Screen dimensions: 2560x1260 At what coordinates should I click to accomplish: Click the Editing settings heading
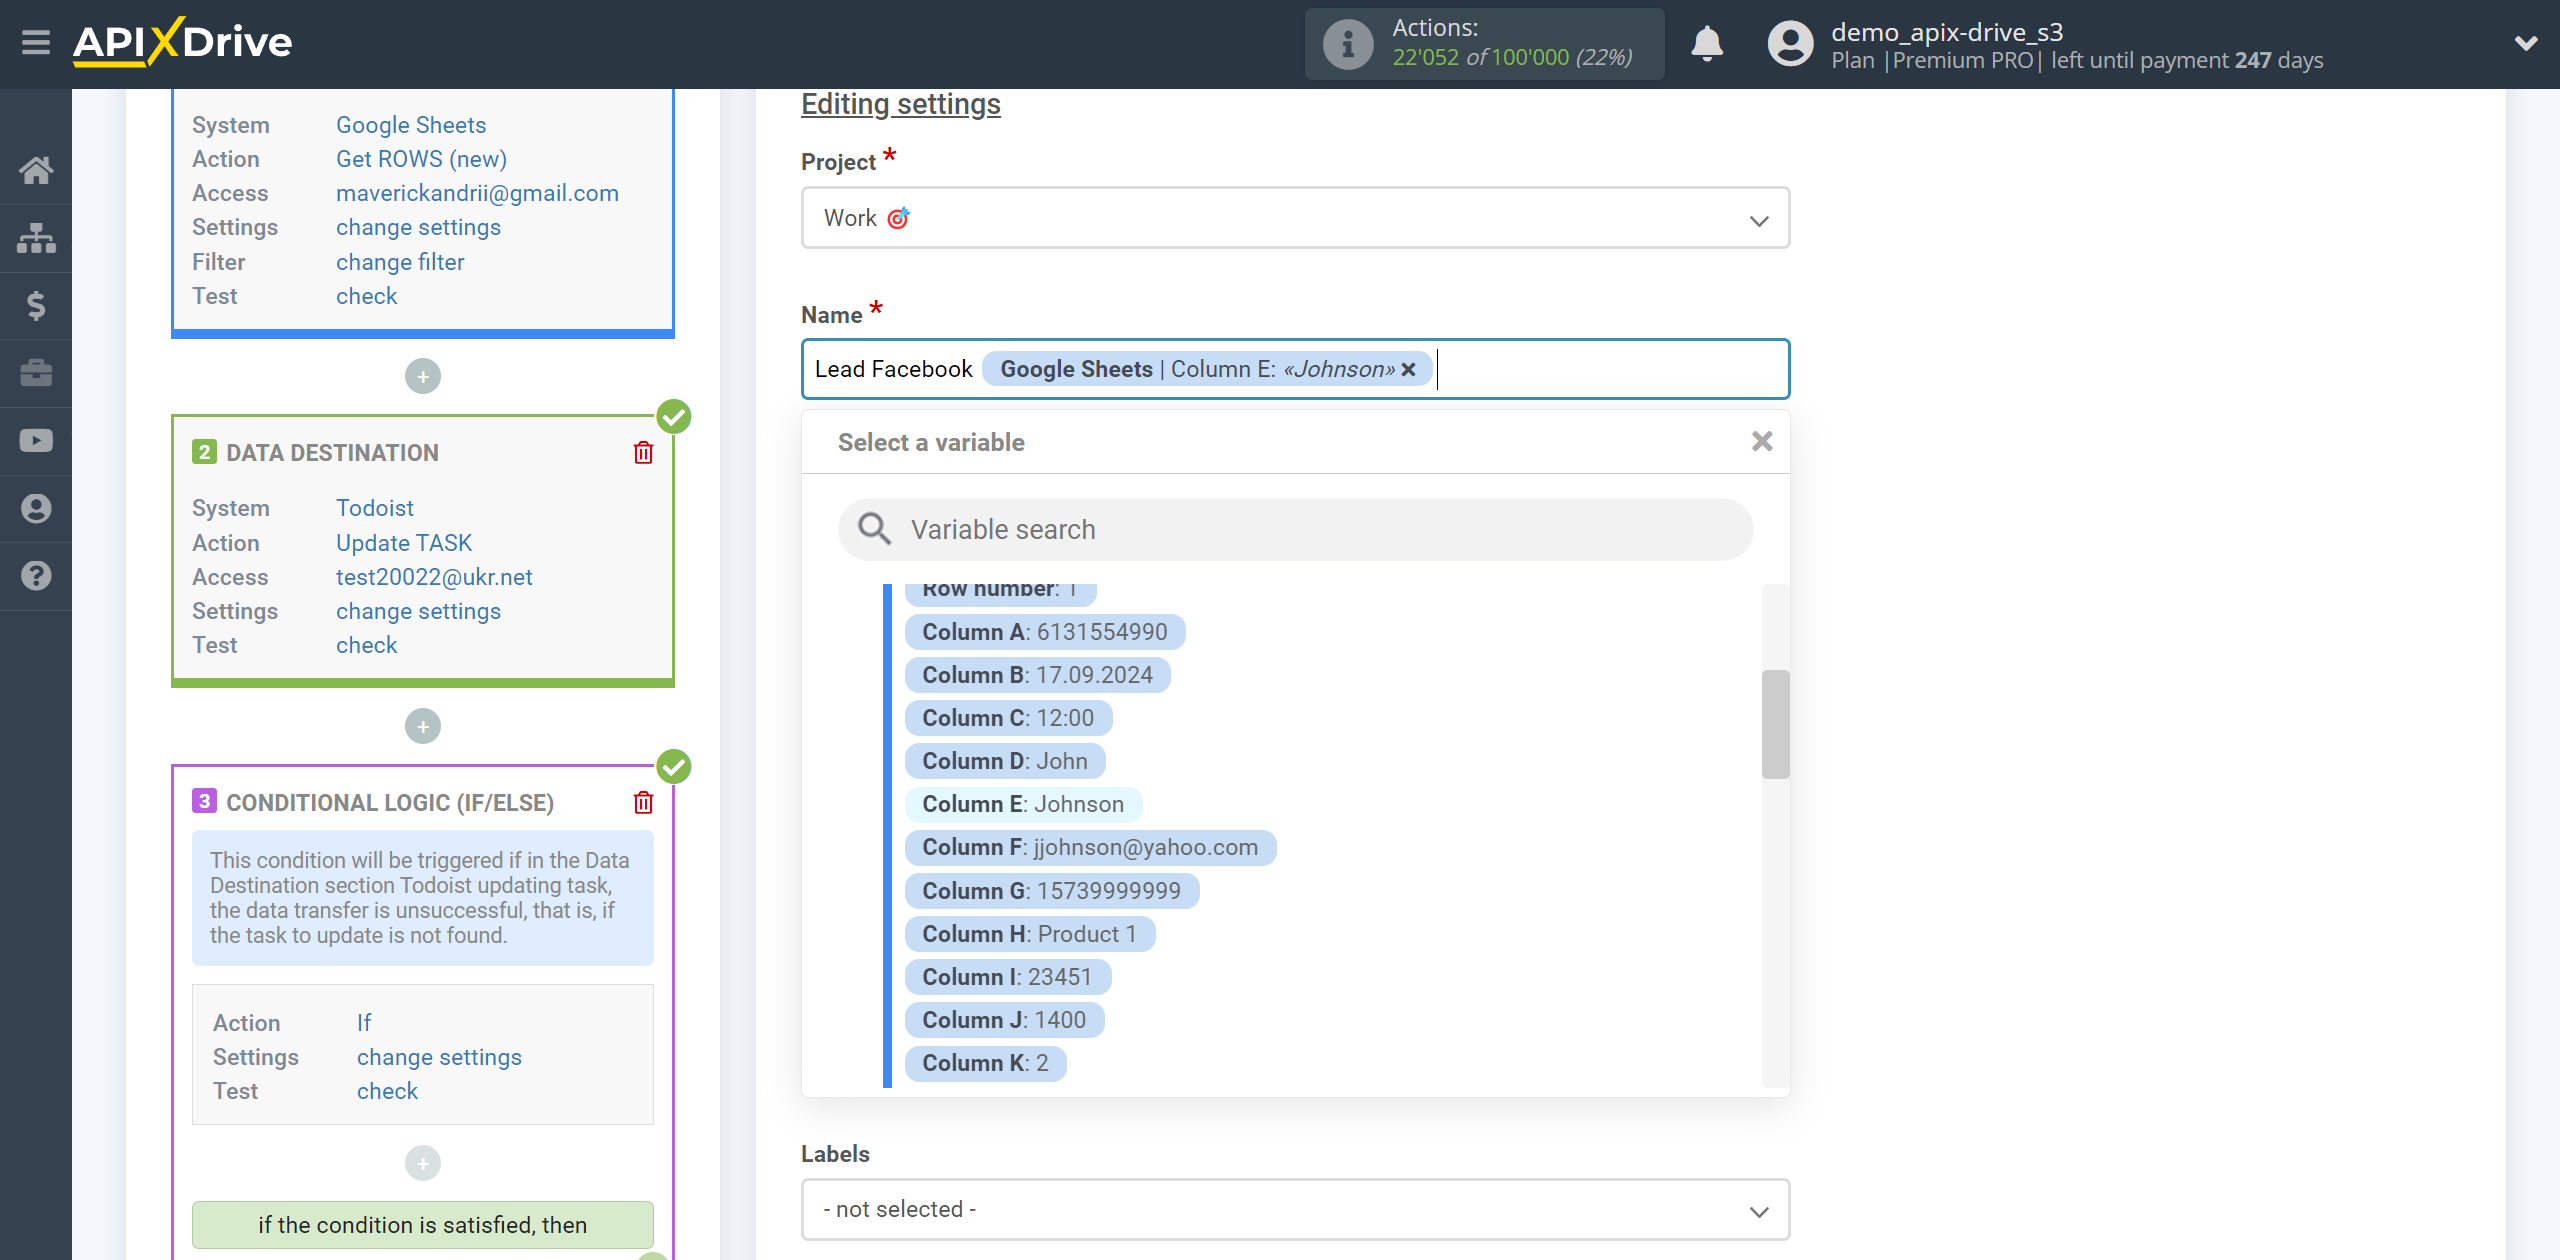tap(900, 104)
